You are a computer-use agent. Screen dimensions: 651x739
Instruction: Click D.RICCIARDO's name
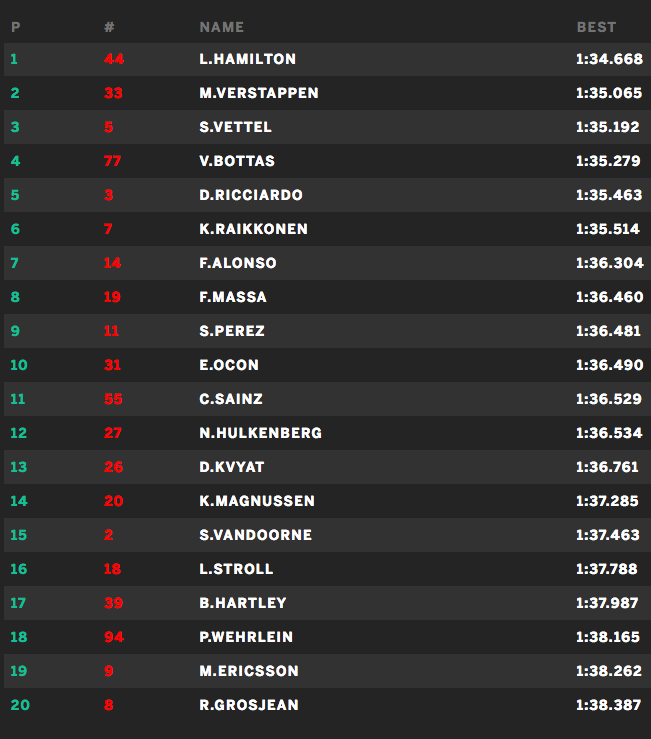250,195
